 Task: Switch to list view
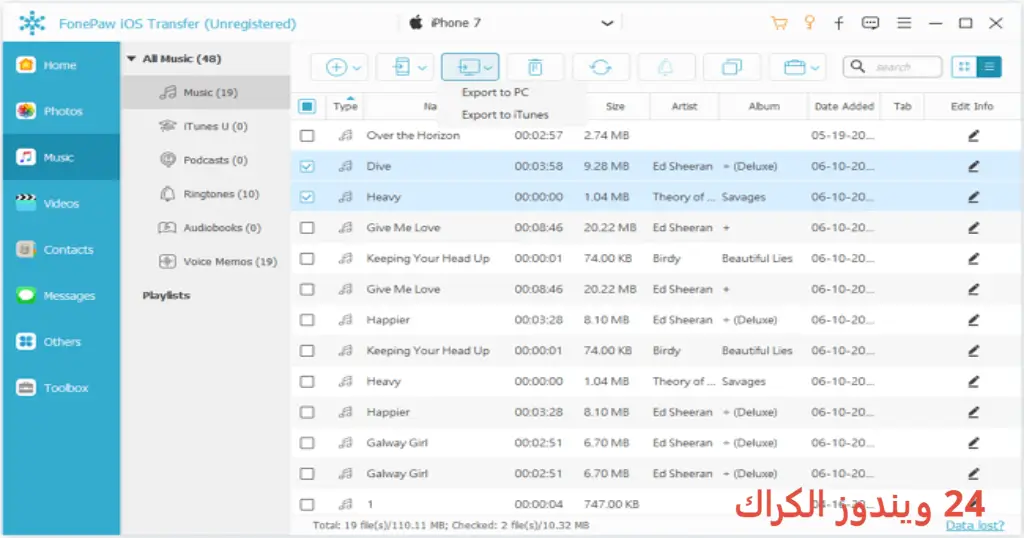click(x=989, y=67)
